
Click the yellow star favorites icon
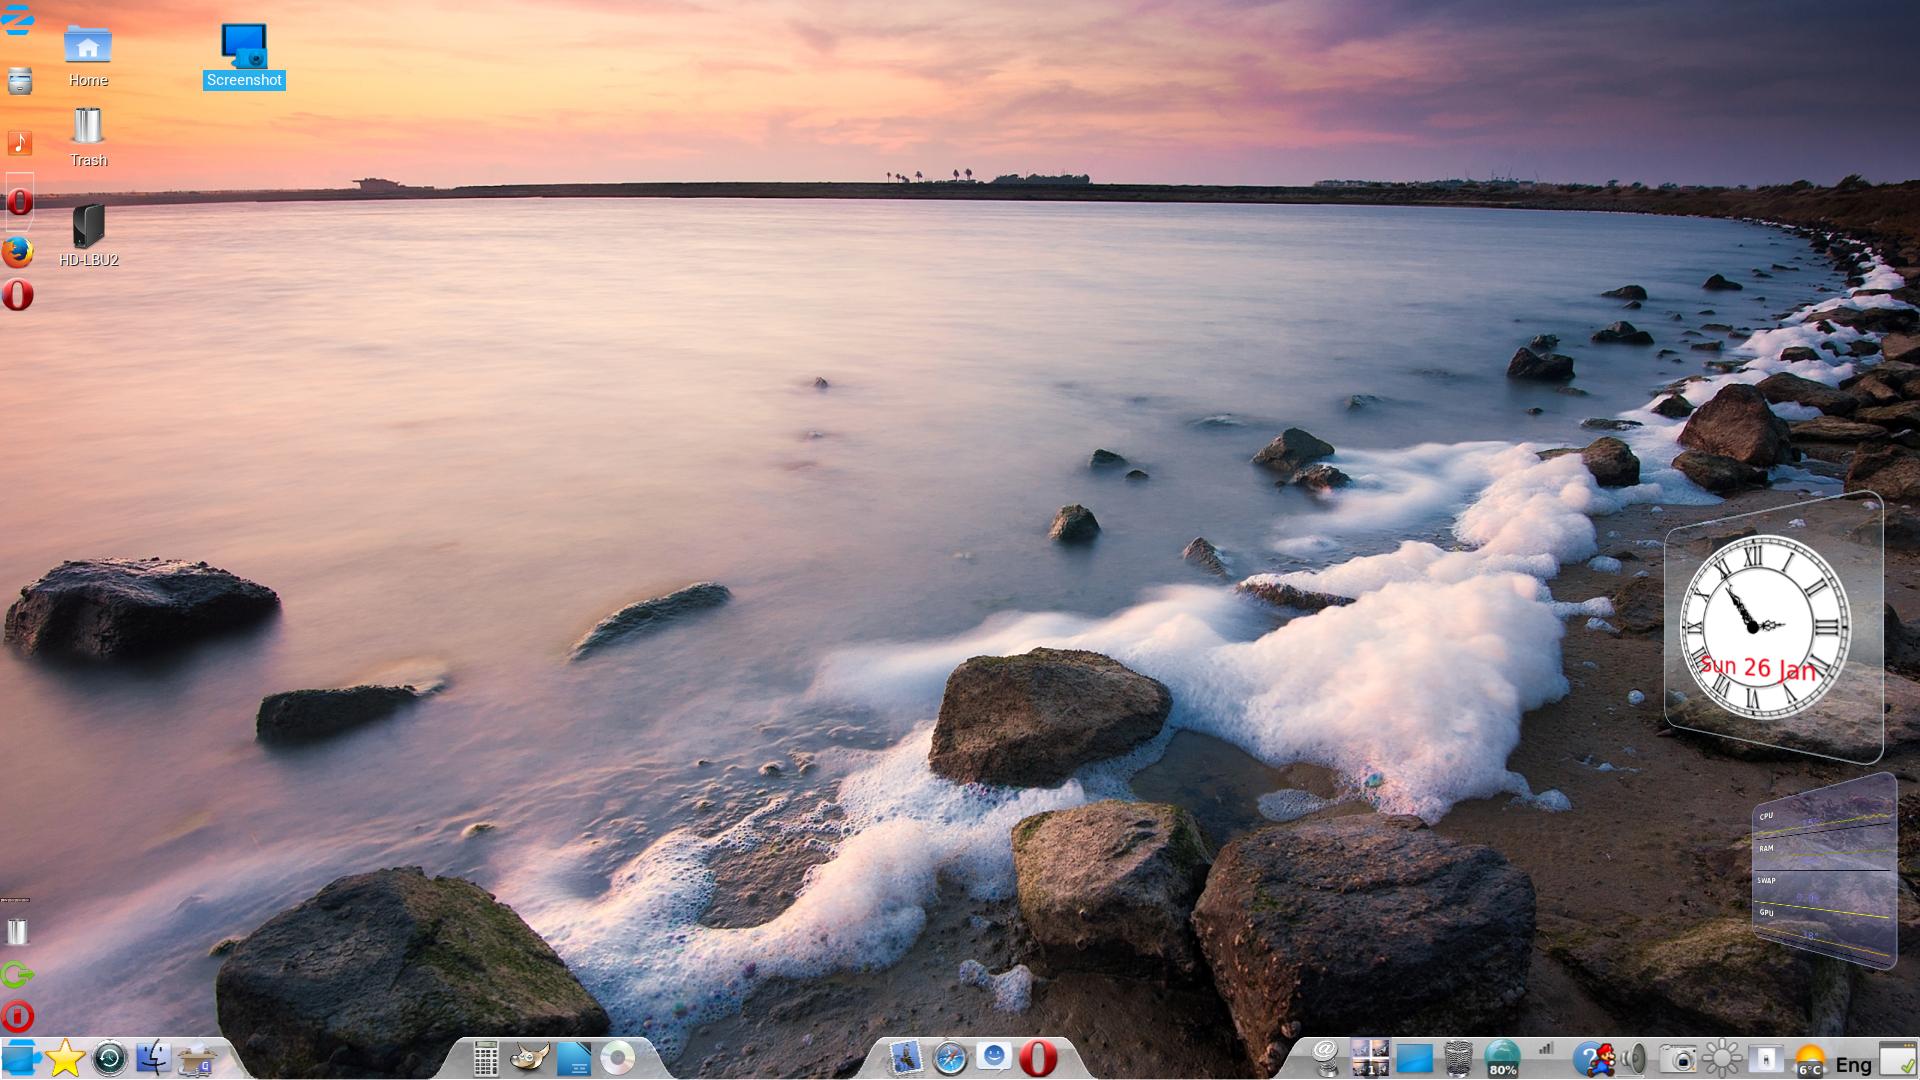point(65,1058)
